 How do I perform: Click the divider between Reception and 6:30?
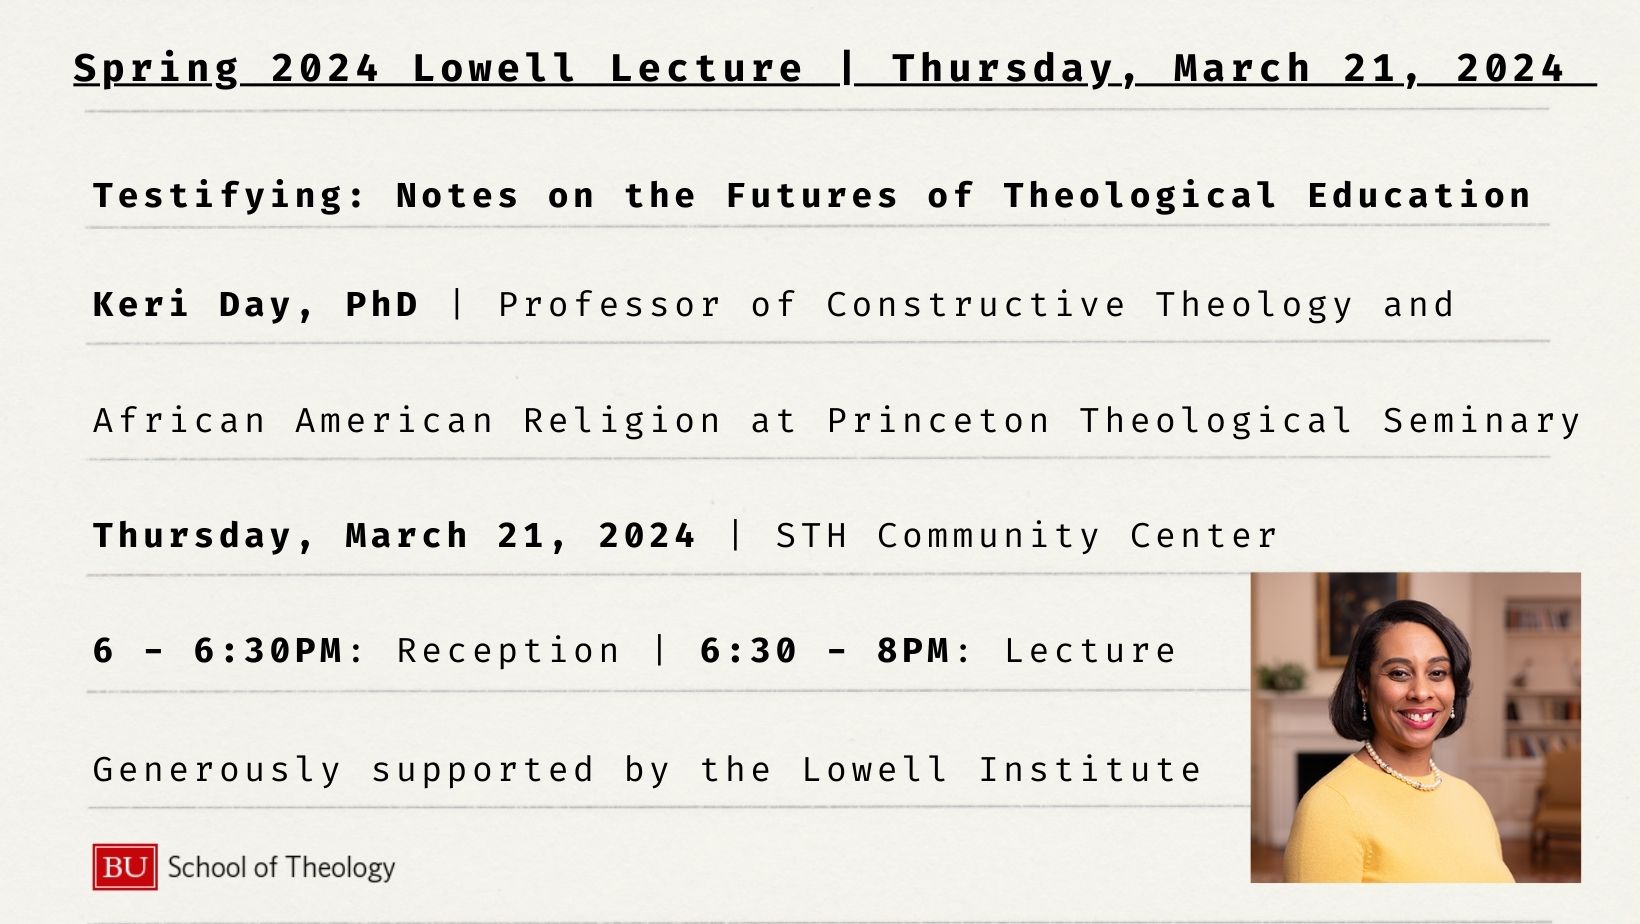660,651
